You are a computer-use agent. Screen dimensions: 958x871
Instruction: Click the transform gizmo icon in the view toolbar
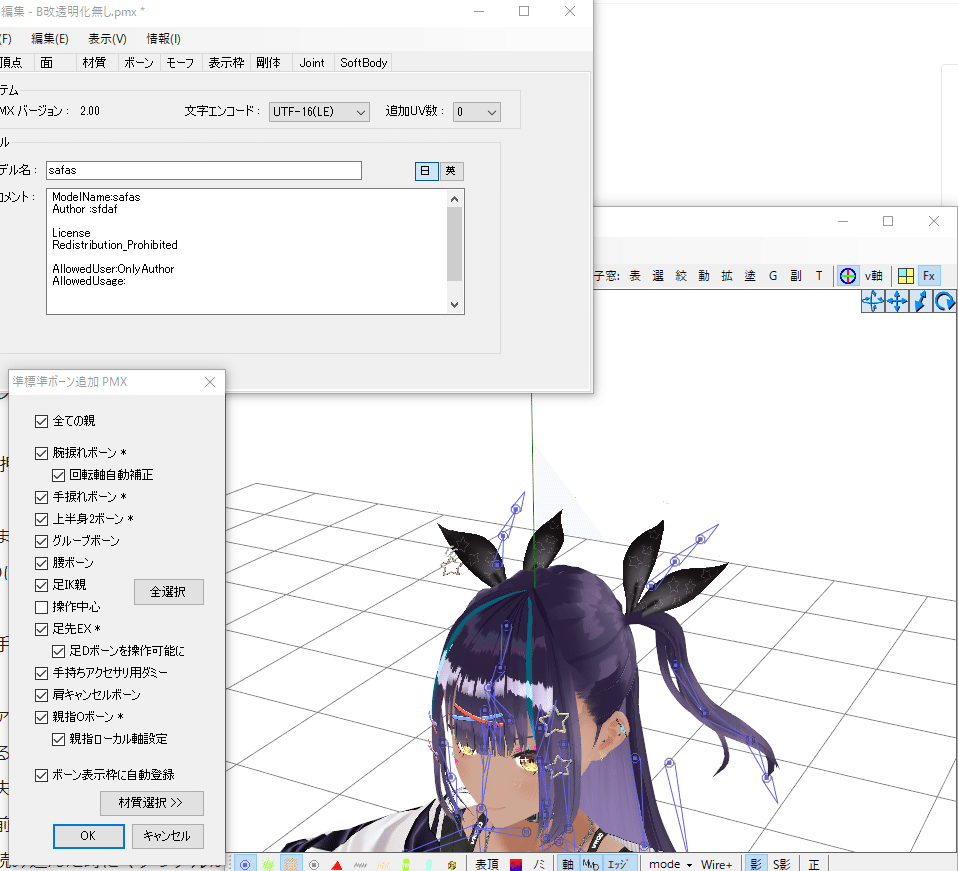(x=848, y=275)
